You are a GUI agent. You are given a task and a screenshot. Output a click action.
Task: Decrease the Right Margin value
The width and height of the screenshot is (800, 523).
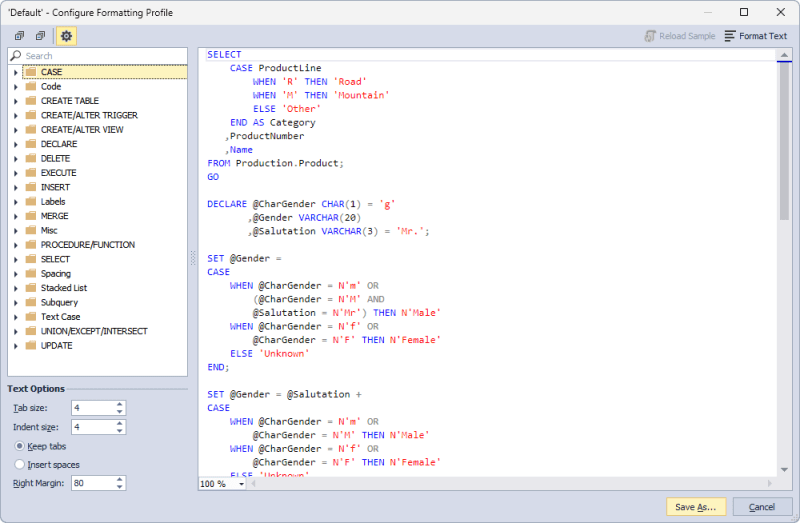pyautogui.click(x=119, y=487)
